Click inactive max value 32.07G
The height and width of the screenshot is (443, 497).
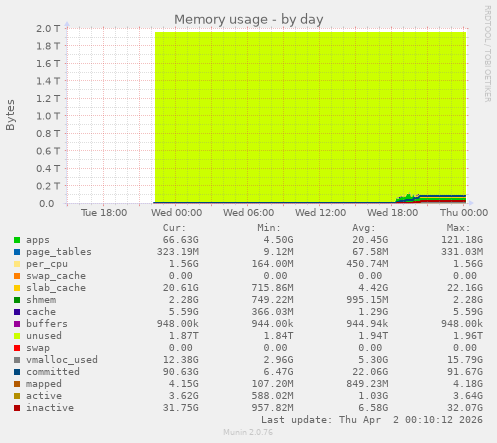tap(465, 408)
